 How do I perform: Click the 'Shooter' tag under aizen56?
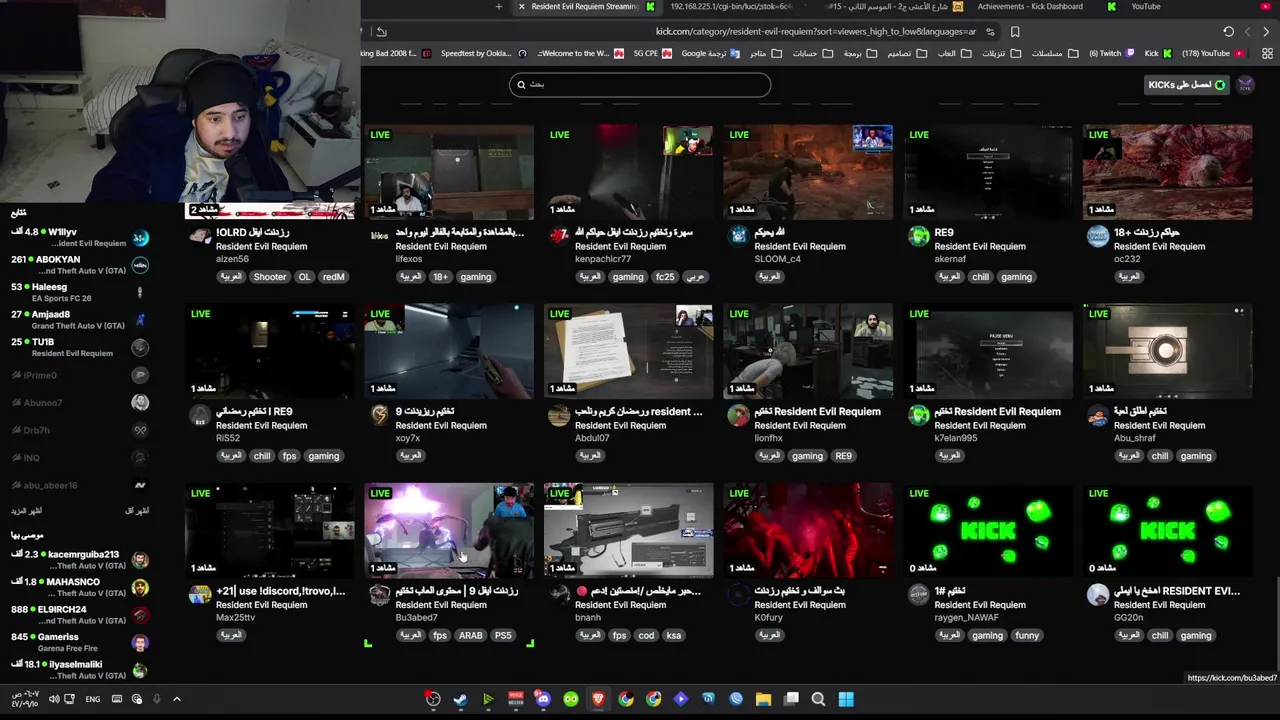(269, 277)
